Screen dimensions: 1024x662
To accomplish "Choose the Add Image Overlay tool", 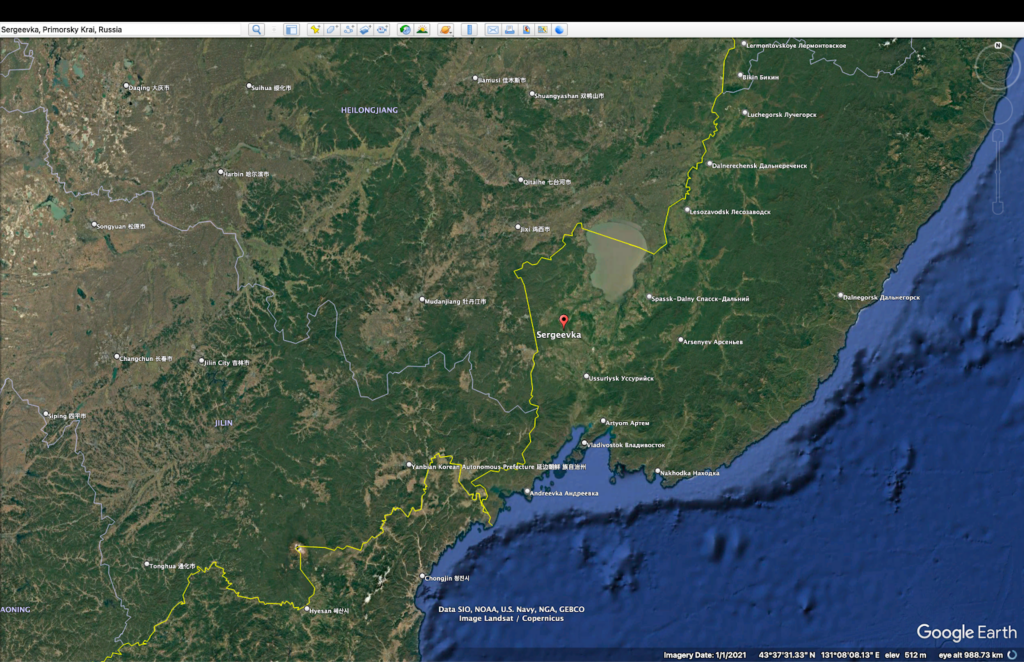I will [365, 30].
